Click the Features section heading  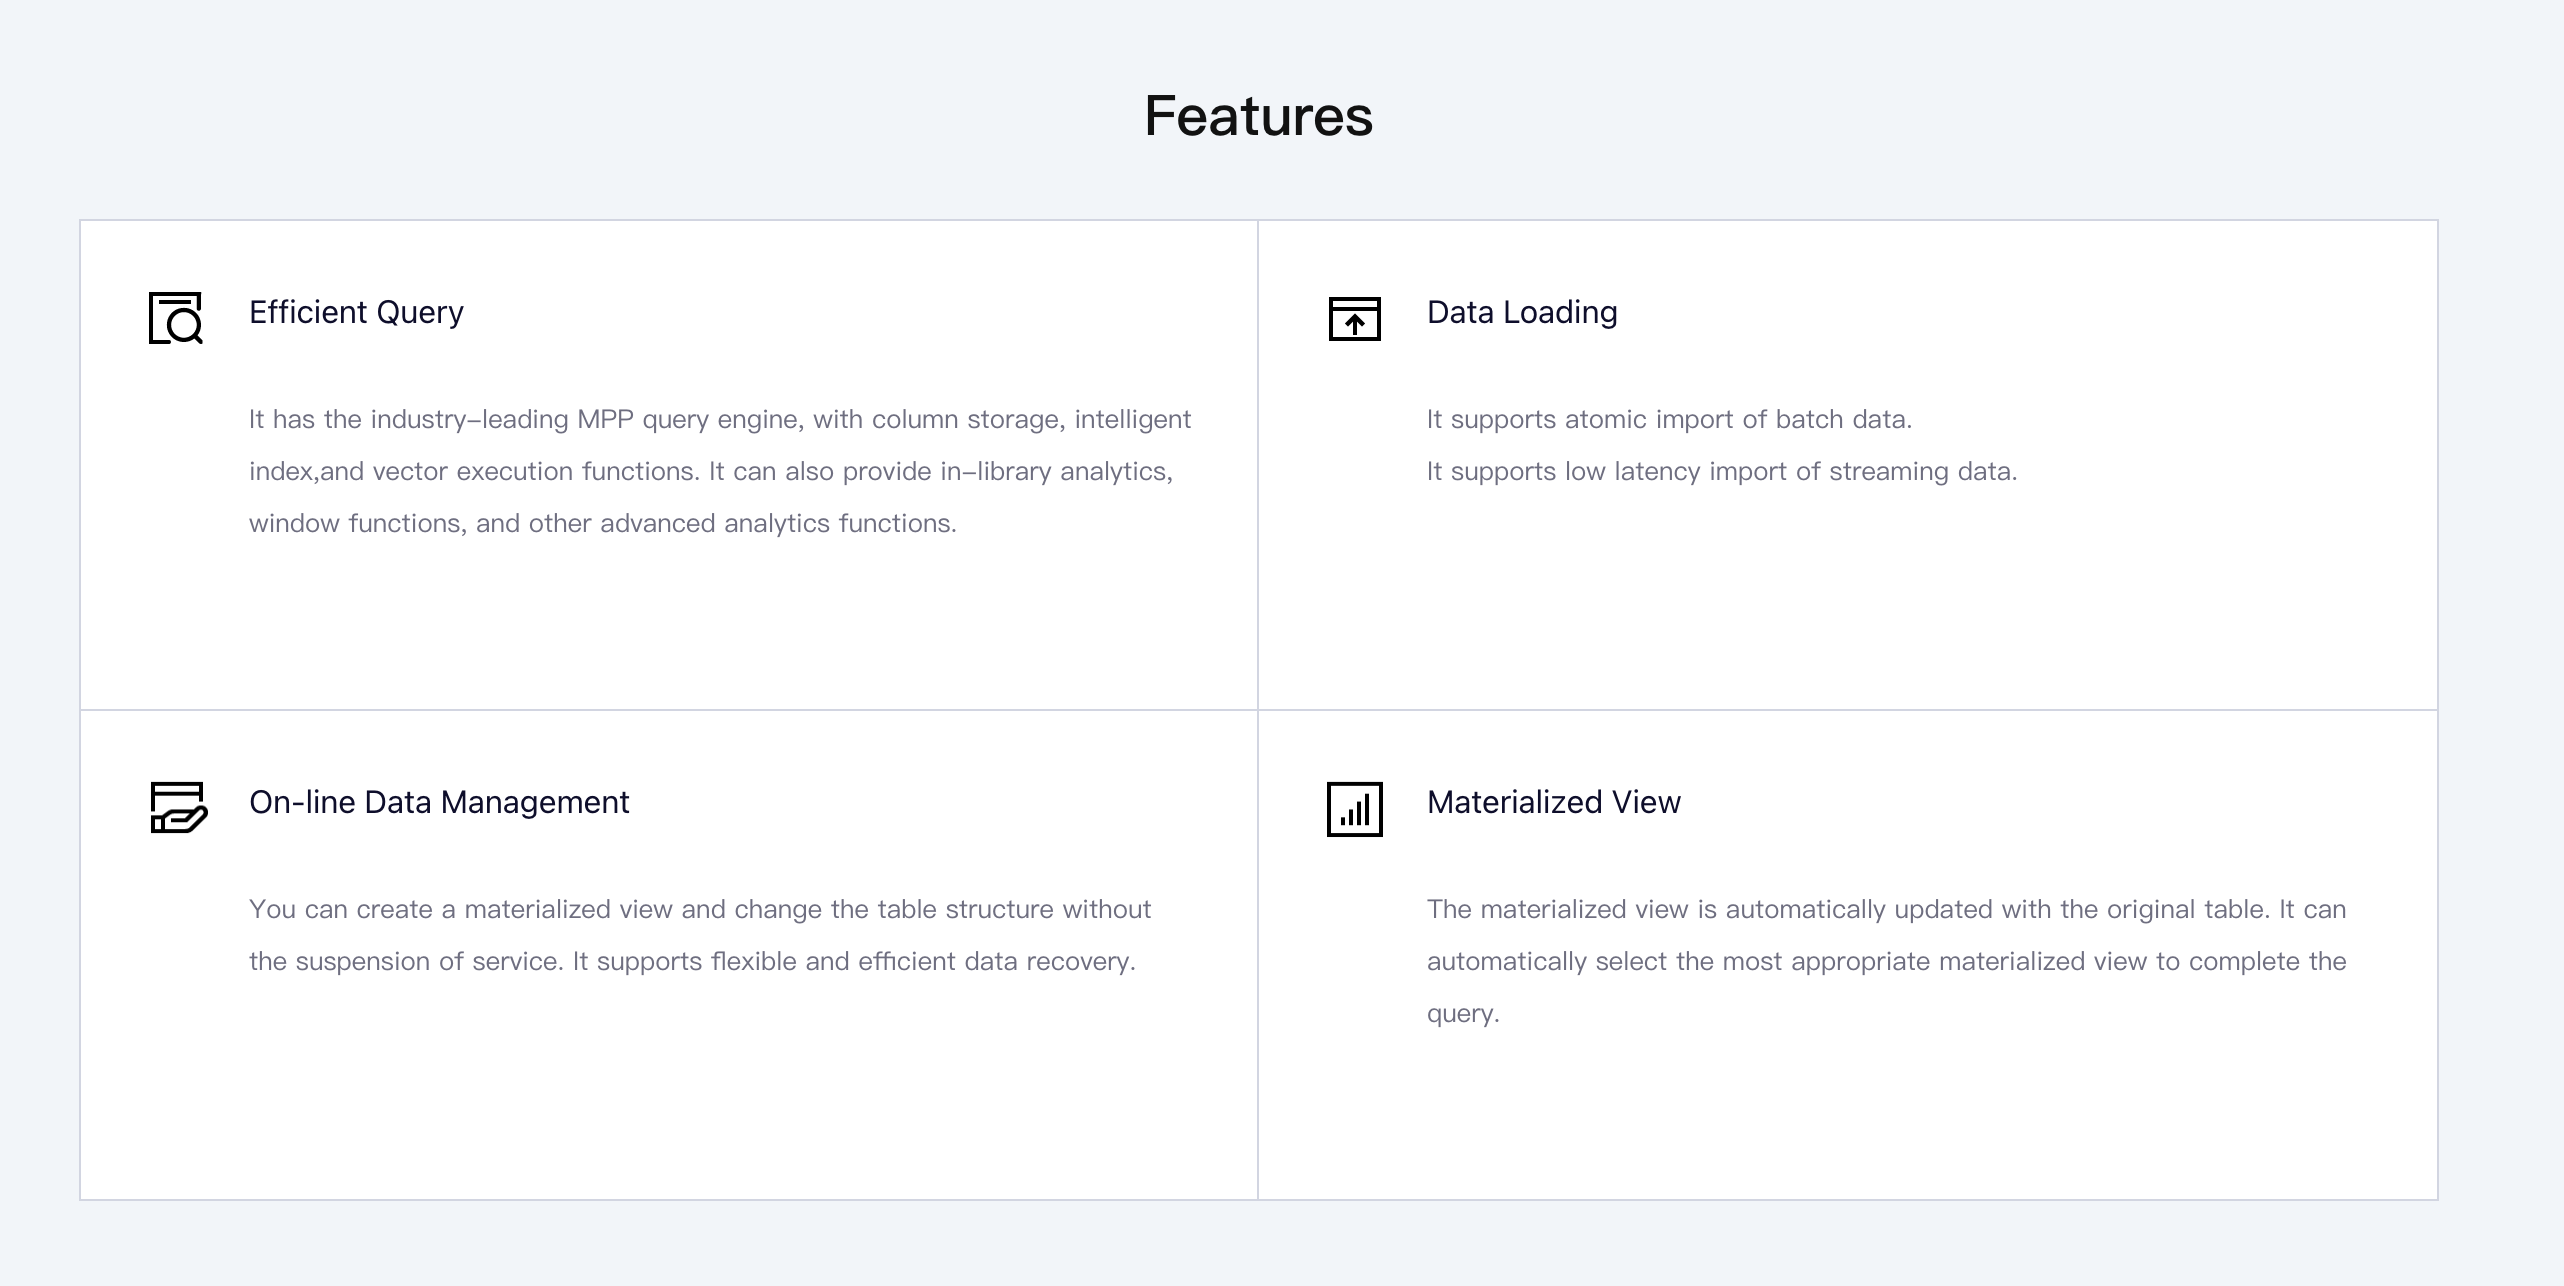[1258, 116]
